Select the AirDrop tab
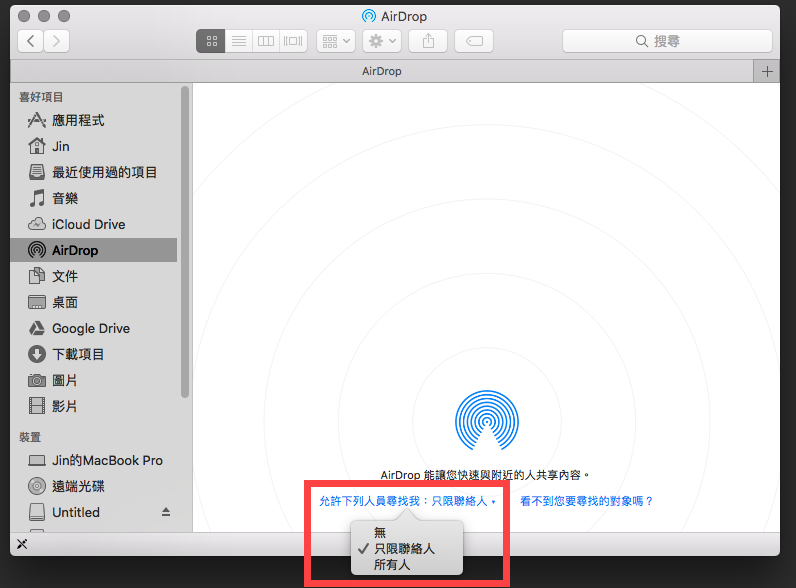796x588 pixels. click(382, 72)
